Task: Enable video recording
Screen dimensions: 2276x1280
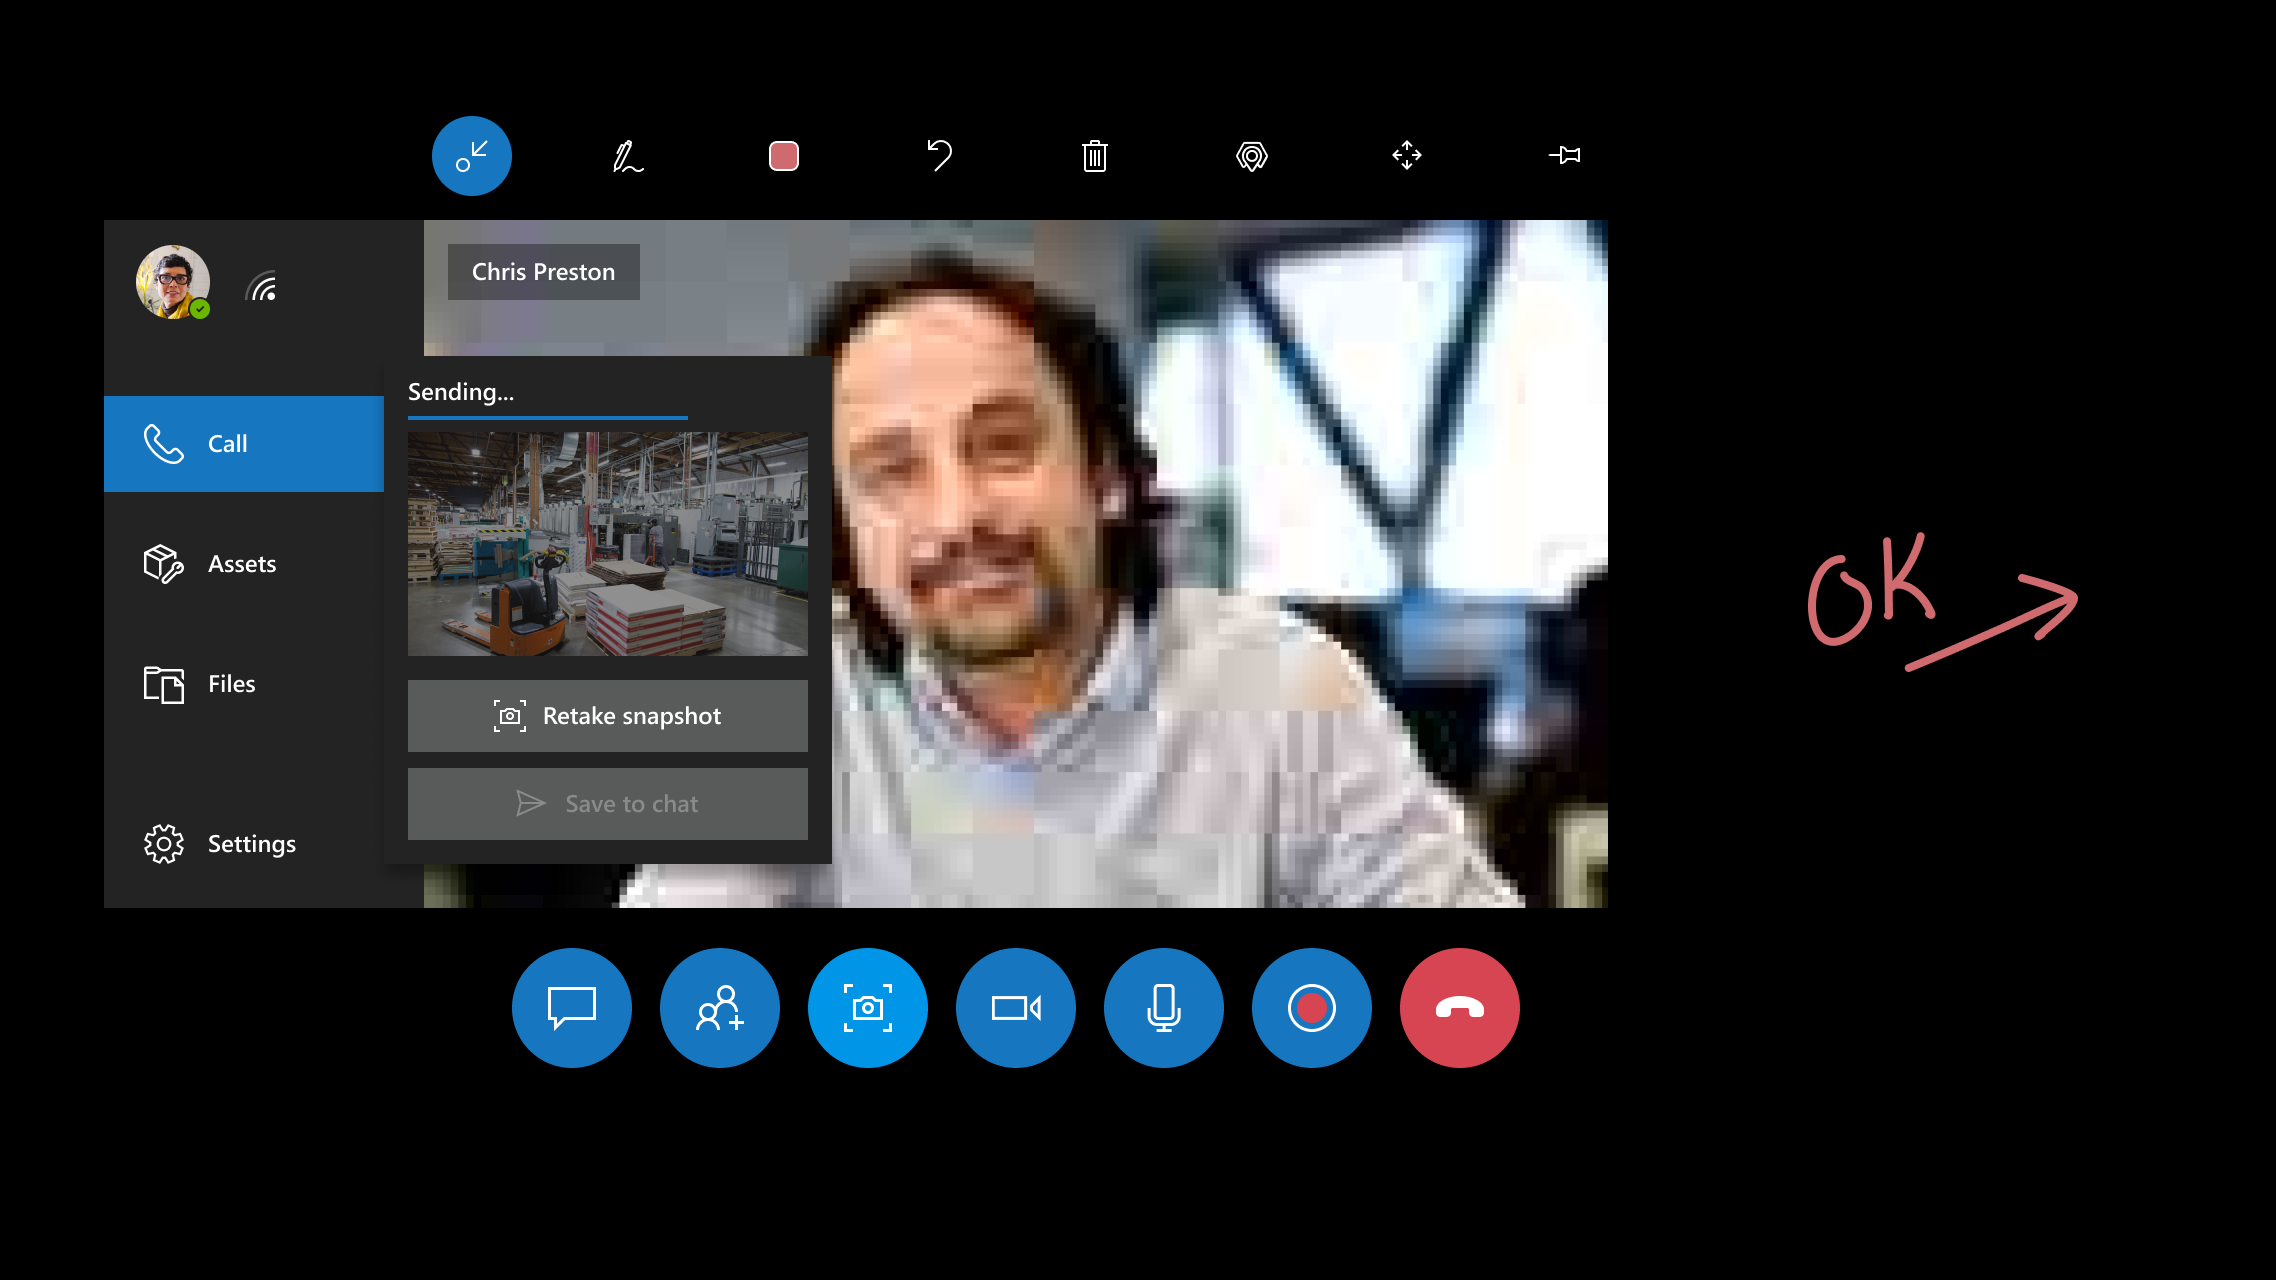Action: pos(1310,1008)
